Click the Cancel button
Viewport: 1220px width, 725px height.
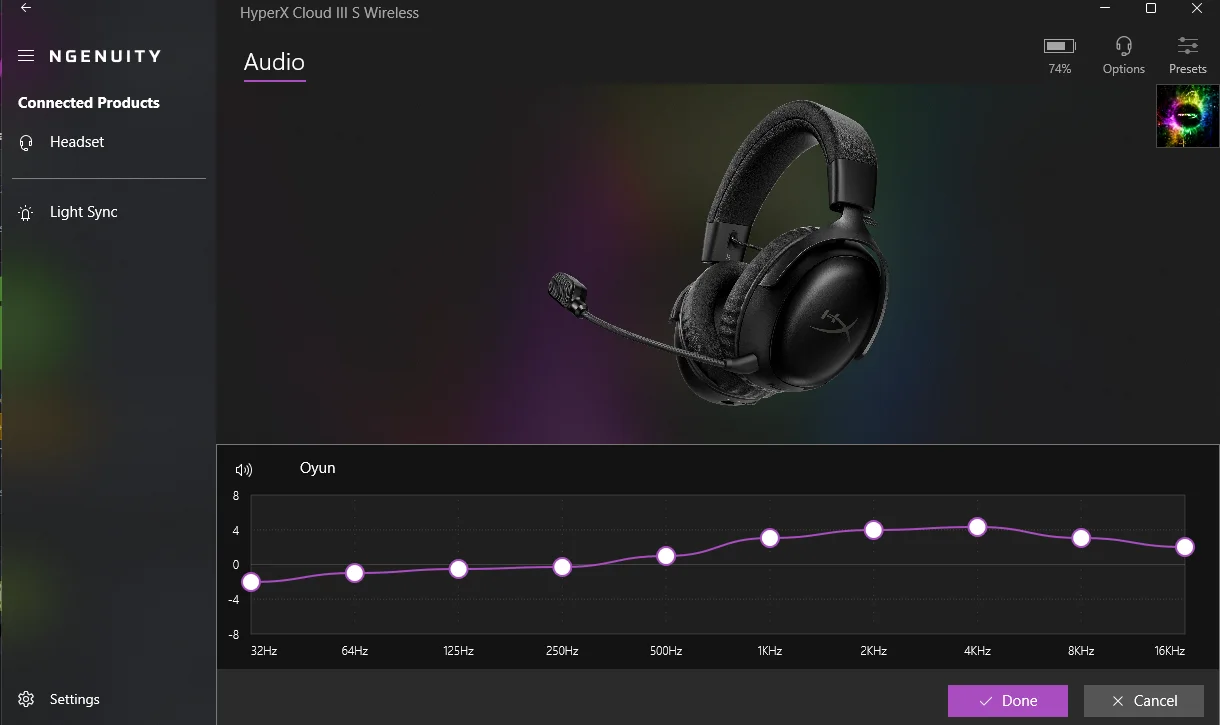[x=1144, y=701]
